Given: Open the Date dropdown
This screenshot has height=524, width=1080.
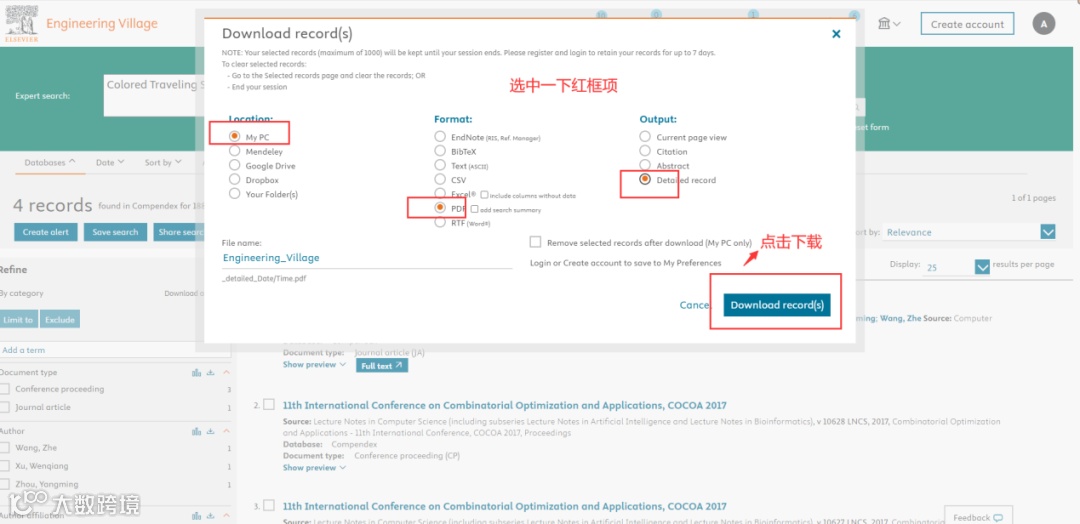Looking at the screenshot, I should [x=110, y=163].
